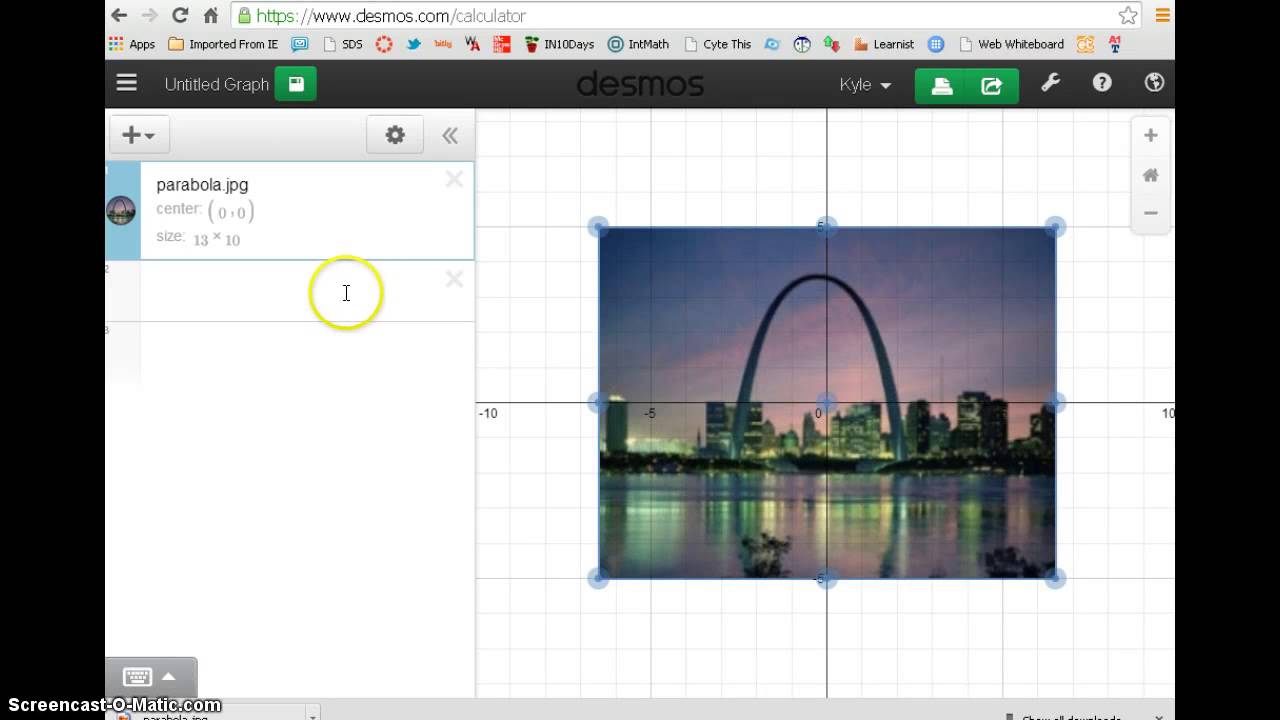Viewport: 1280px width, 720px height.
Task: Zoom out the graph with minus button
Action: pyautogui.click(x=1150, y=213)
